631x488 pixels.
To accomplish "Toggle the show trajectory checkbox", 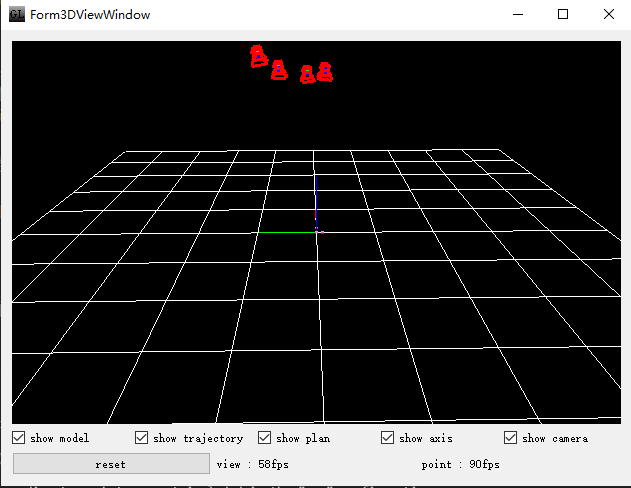I will point(141,438).
